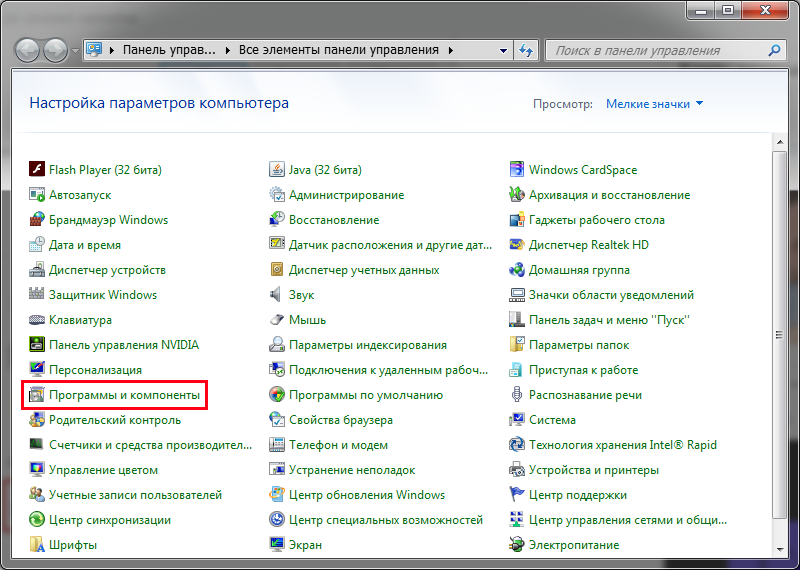Open the Устройства и принтеры icon
800x570 pixels.
point(517,469)
